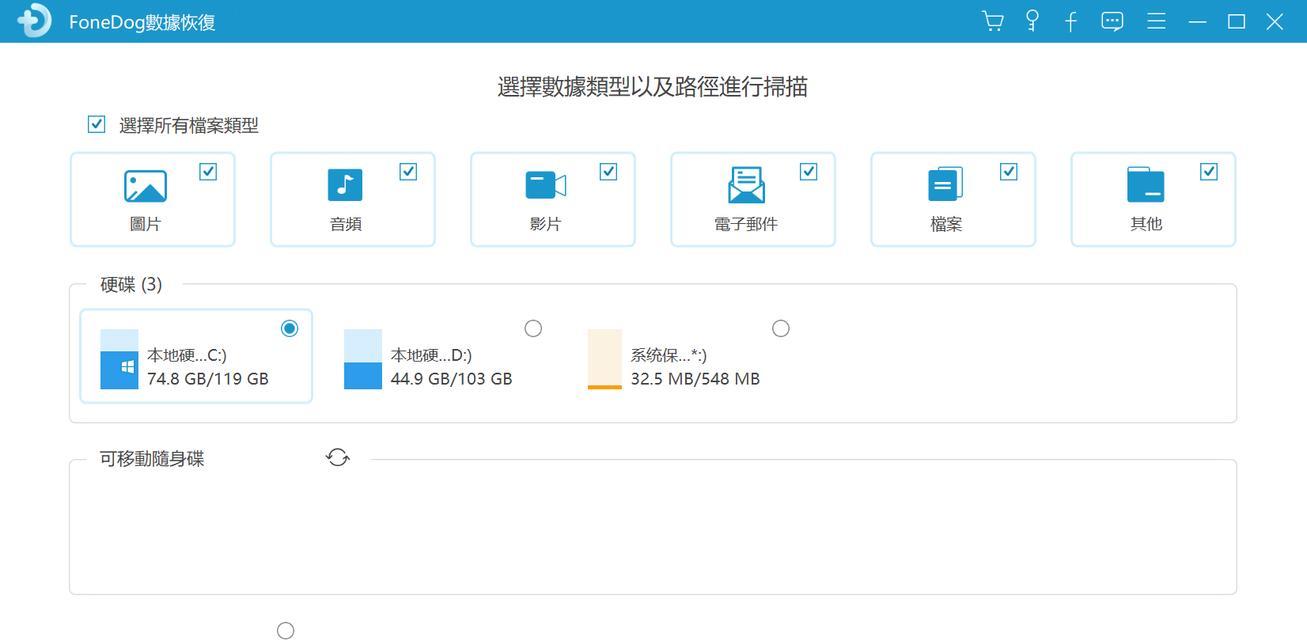Click the 影片 video camera icon
The height and width of the screenshot is (640, 1307).
coord(546,185)
